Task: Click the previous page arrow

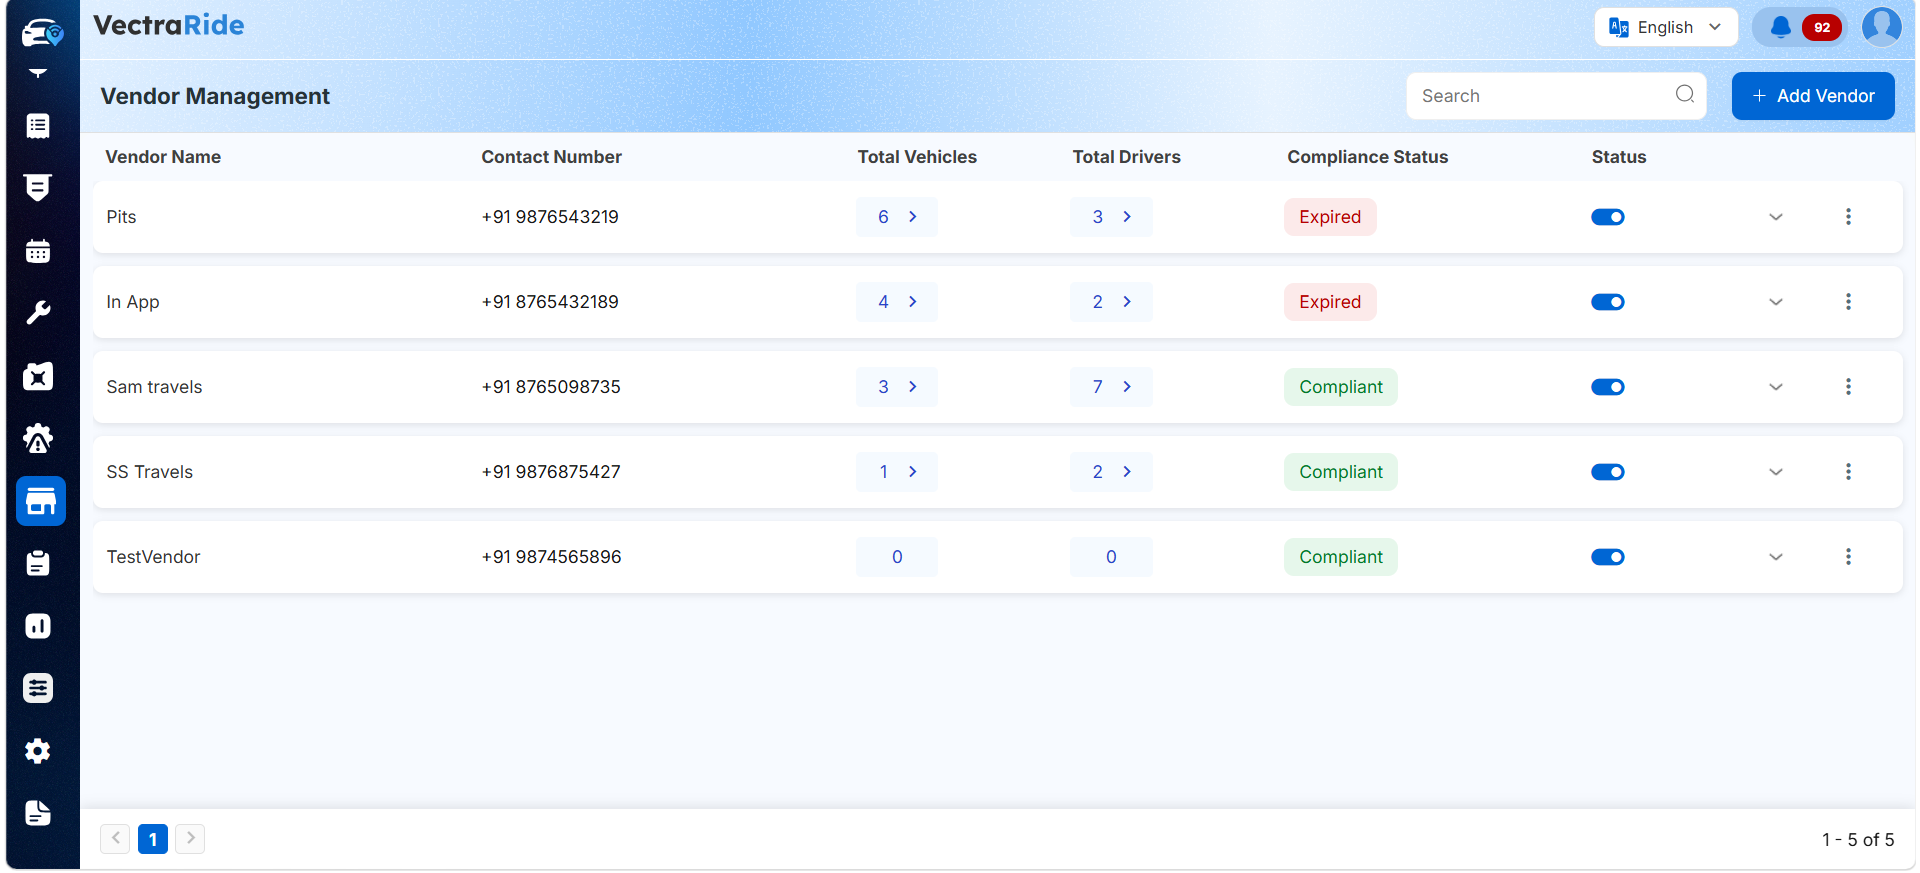Action: click(115, 838)
